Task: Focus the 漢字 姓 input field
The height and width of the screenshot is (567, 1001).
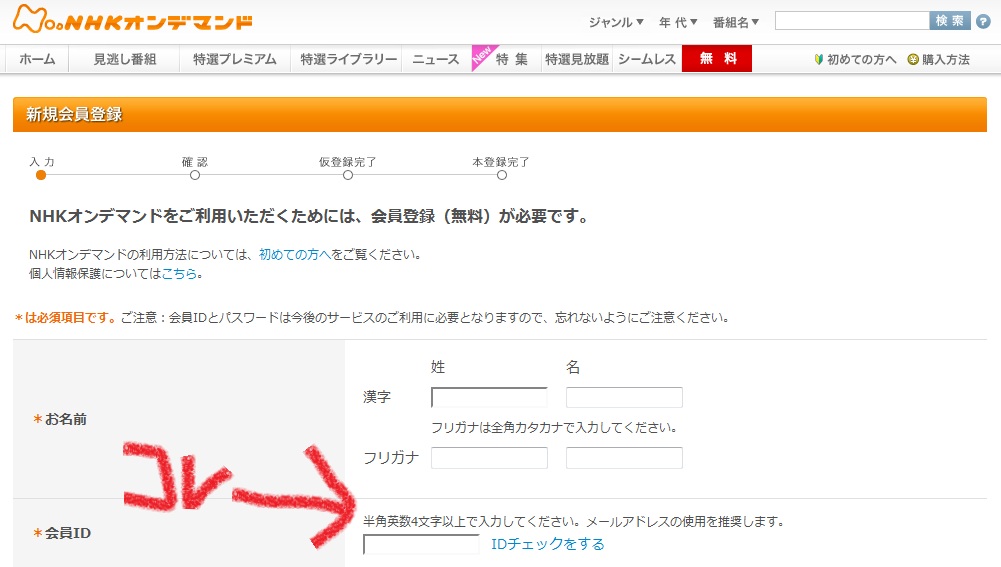Action: click(x=489, y=397)
